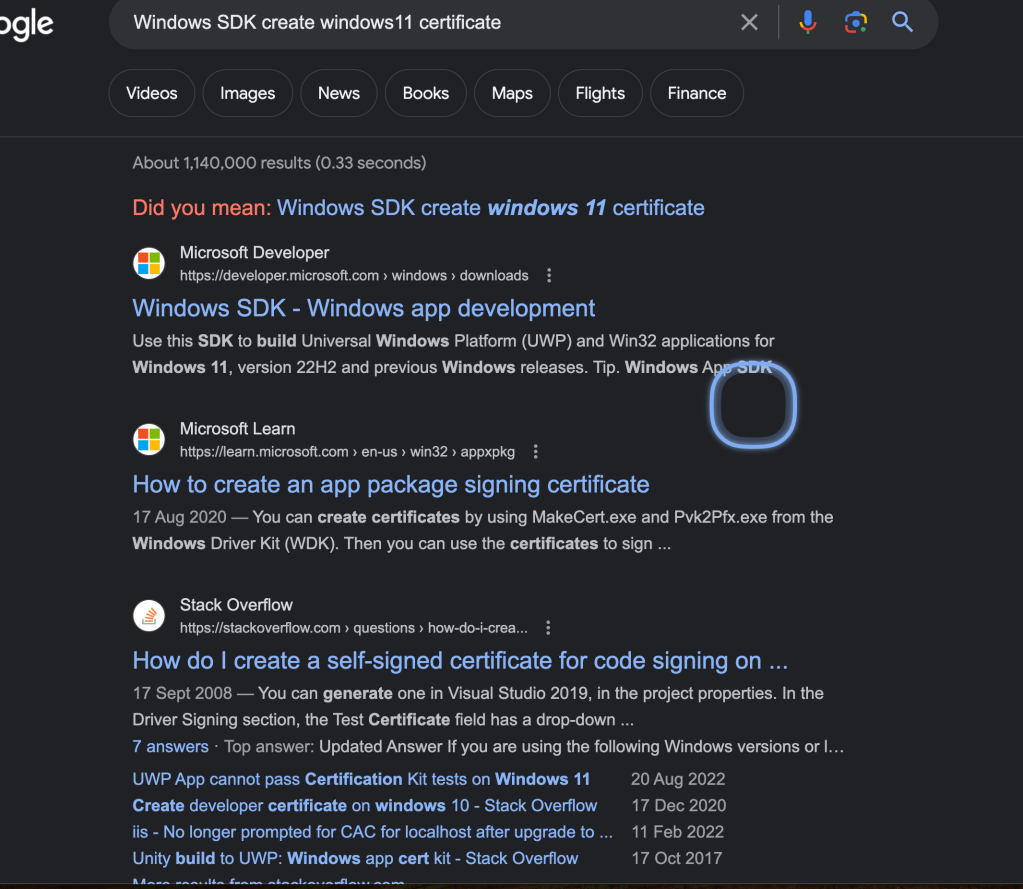Switch to the Maps filter
Screen dimensions: 1023x889
click(x=512, y=93)
